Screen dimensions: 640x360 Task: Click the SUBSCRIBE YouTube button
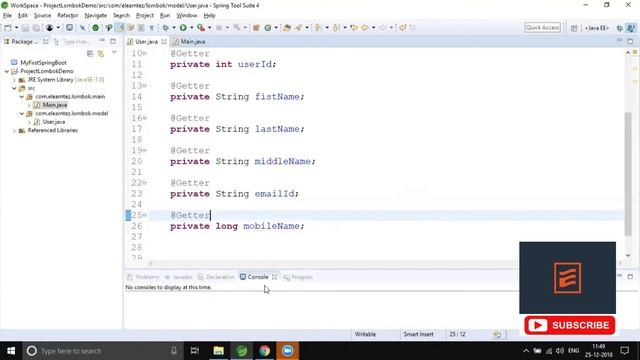[569, 325]
